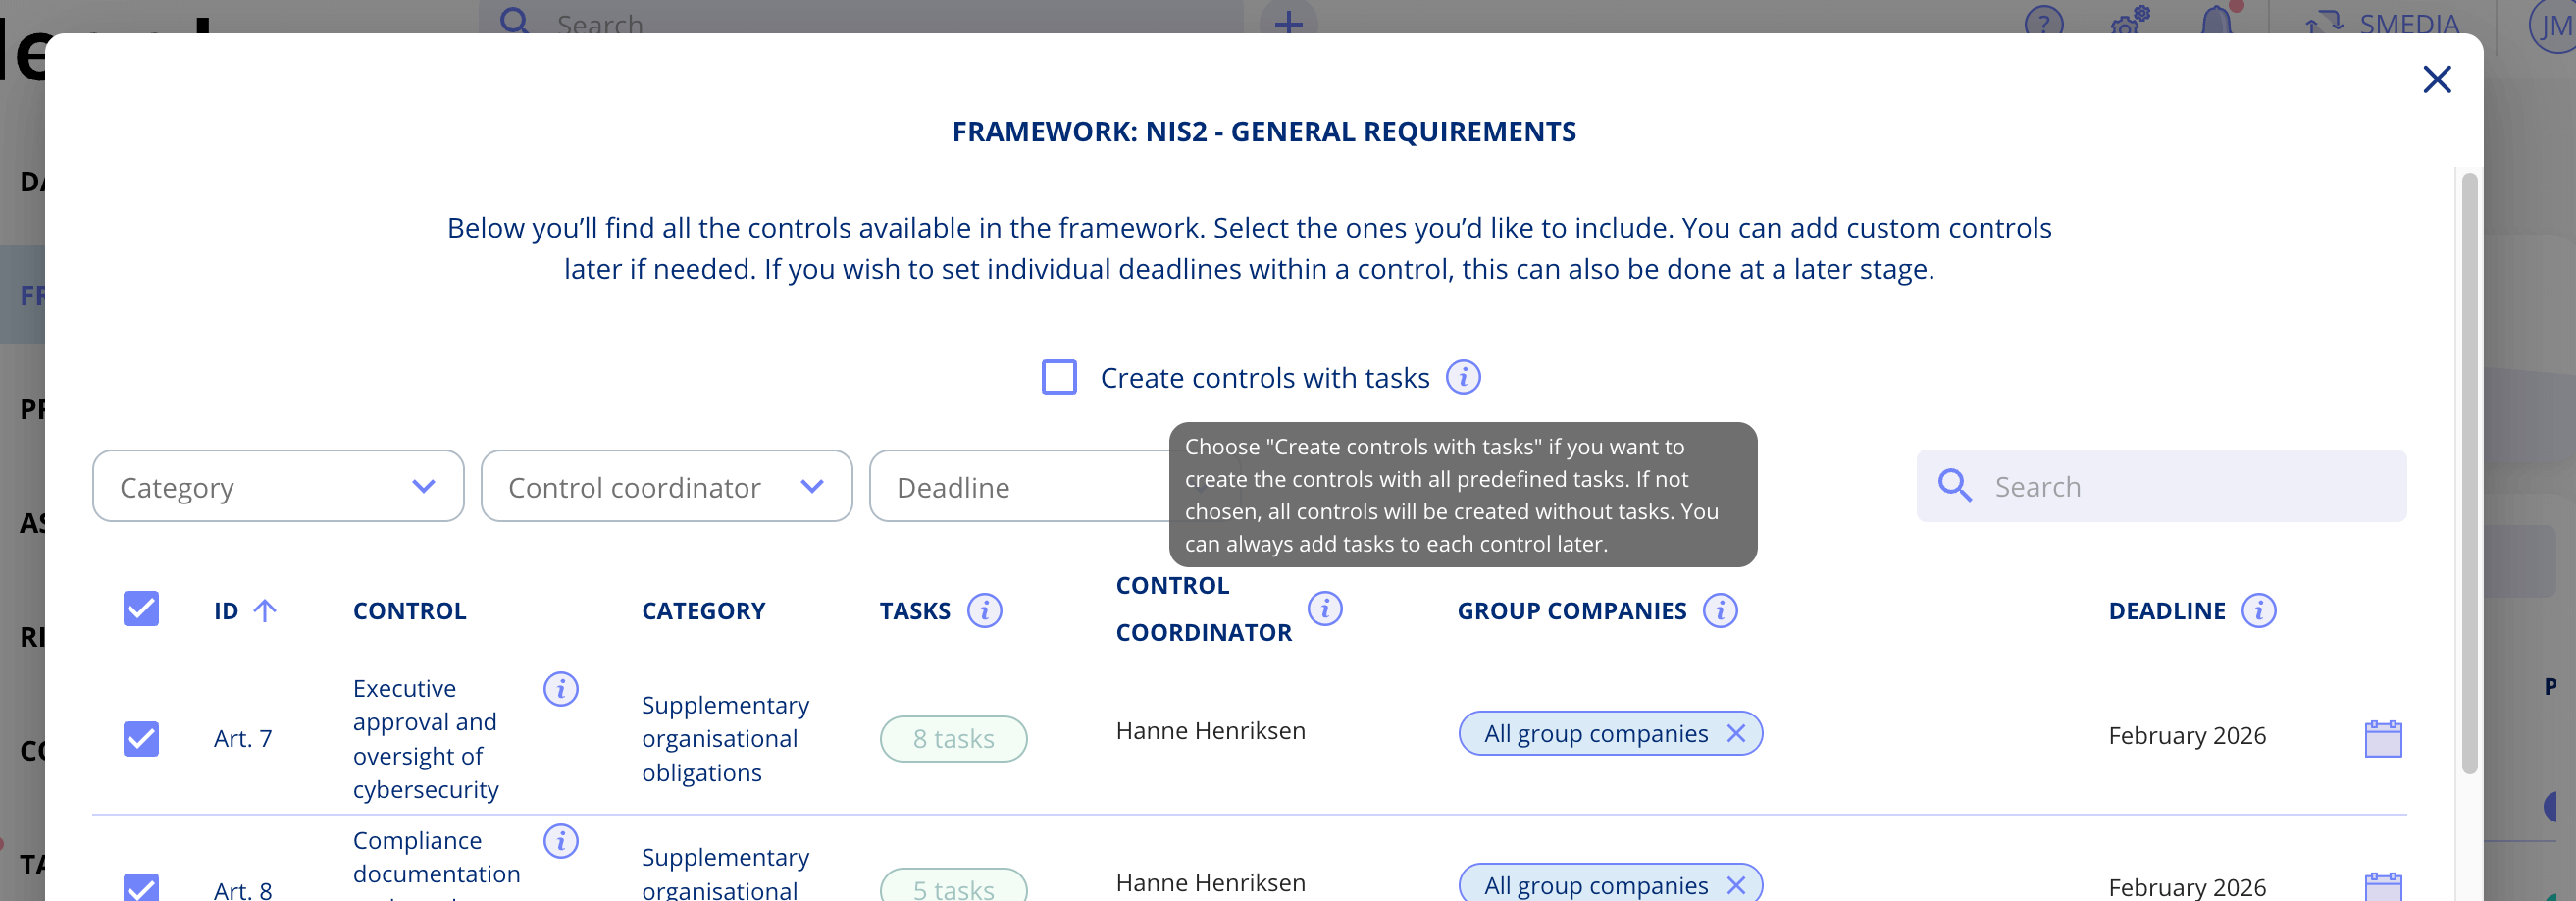Open the calendar picker for Art. 7 deadline
Viewport: 2576px width, 901px height.
pos(2383,739)
